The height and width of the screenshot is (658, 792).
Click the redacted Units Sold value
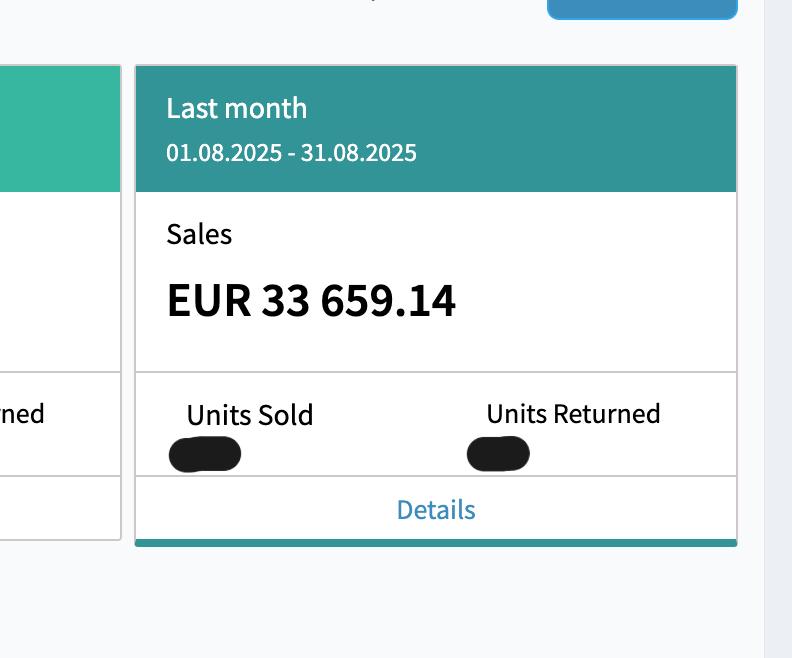pyautogui.click(x=205, y=454)
